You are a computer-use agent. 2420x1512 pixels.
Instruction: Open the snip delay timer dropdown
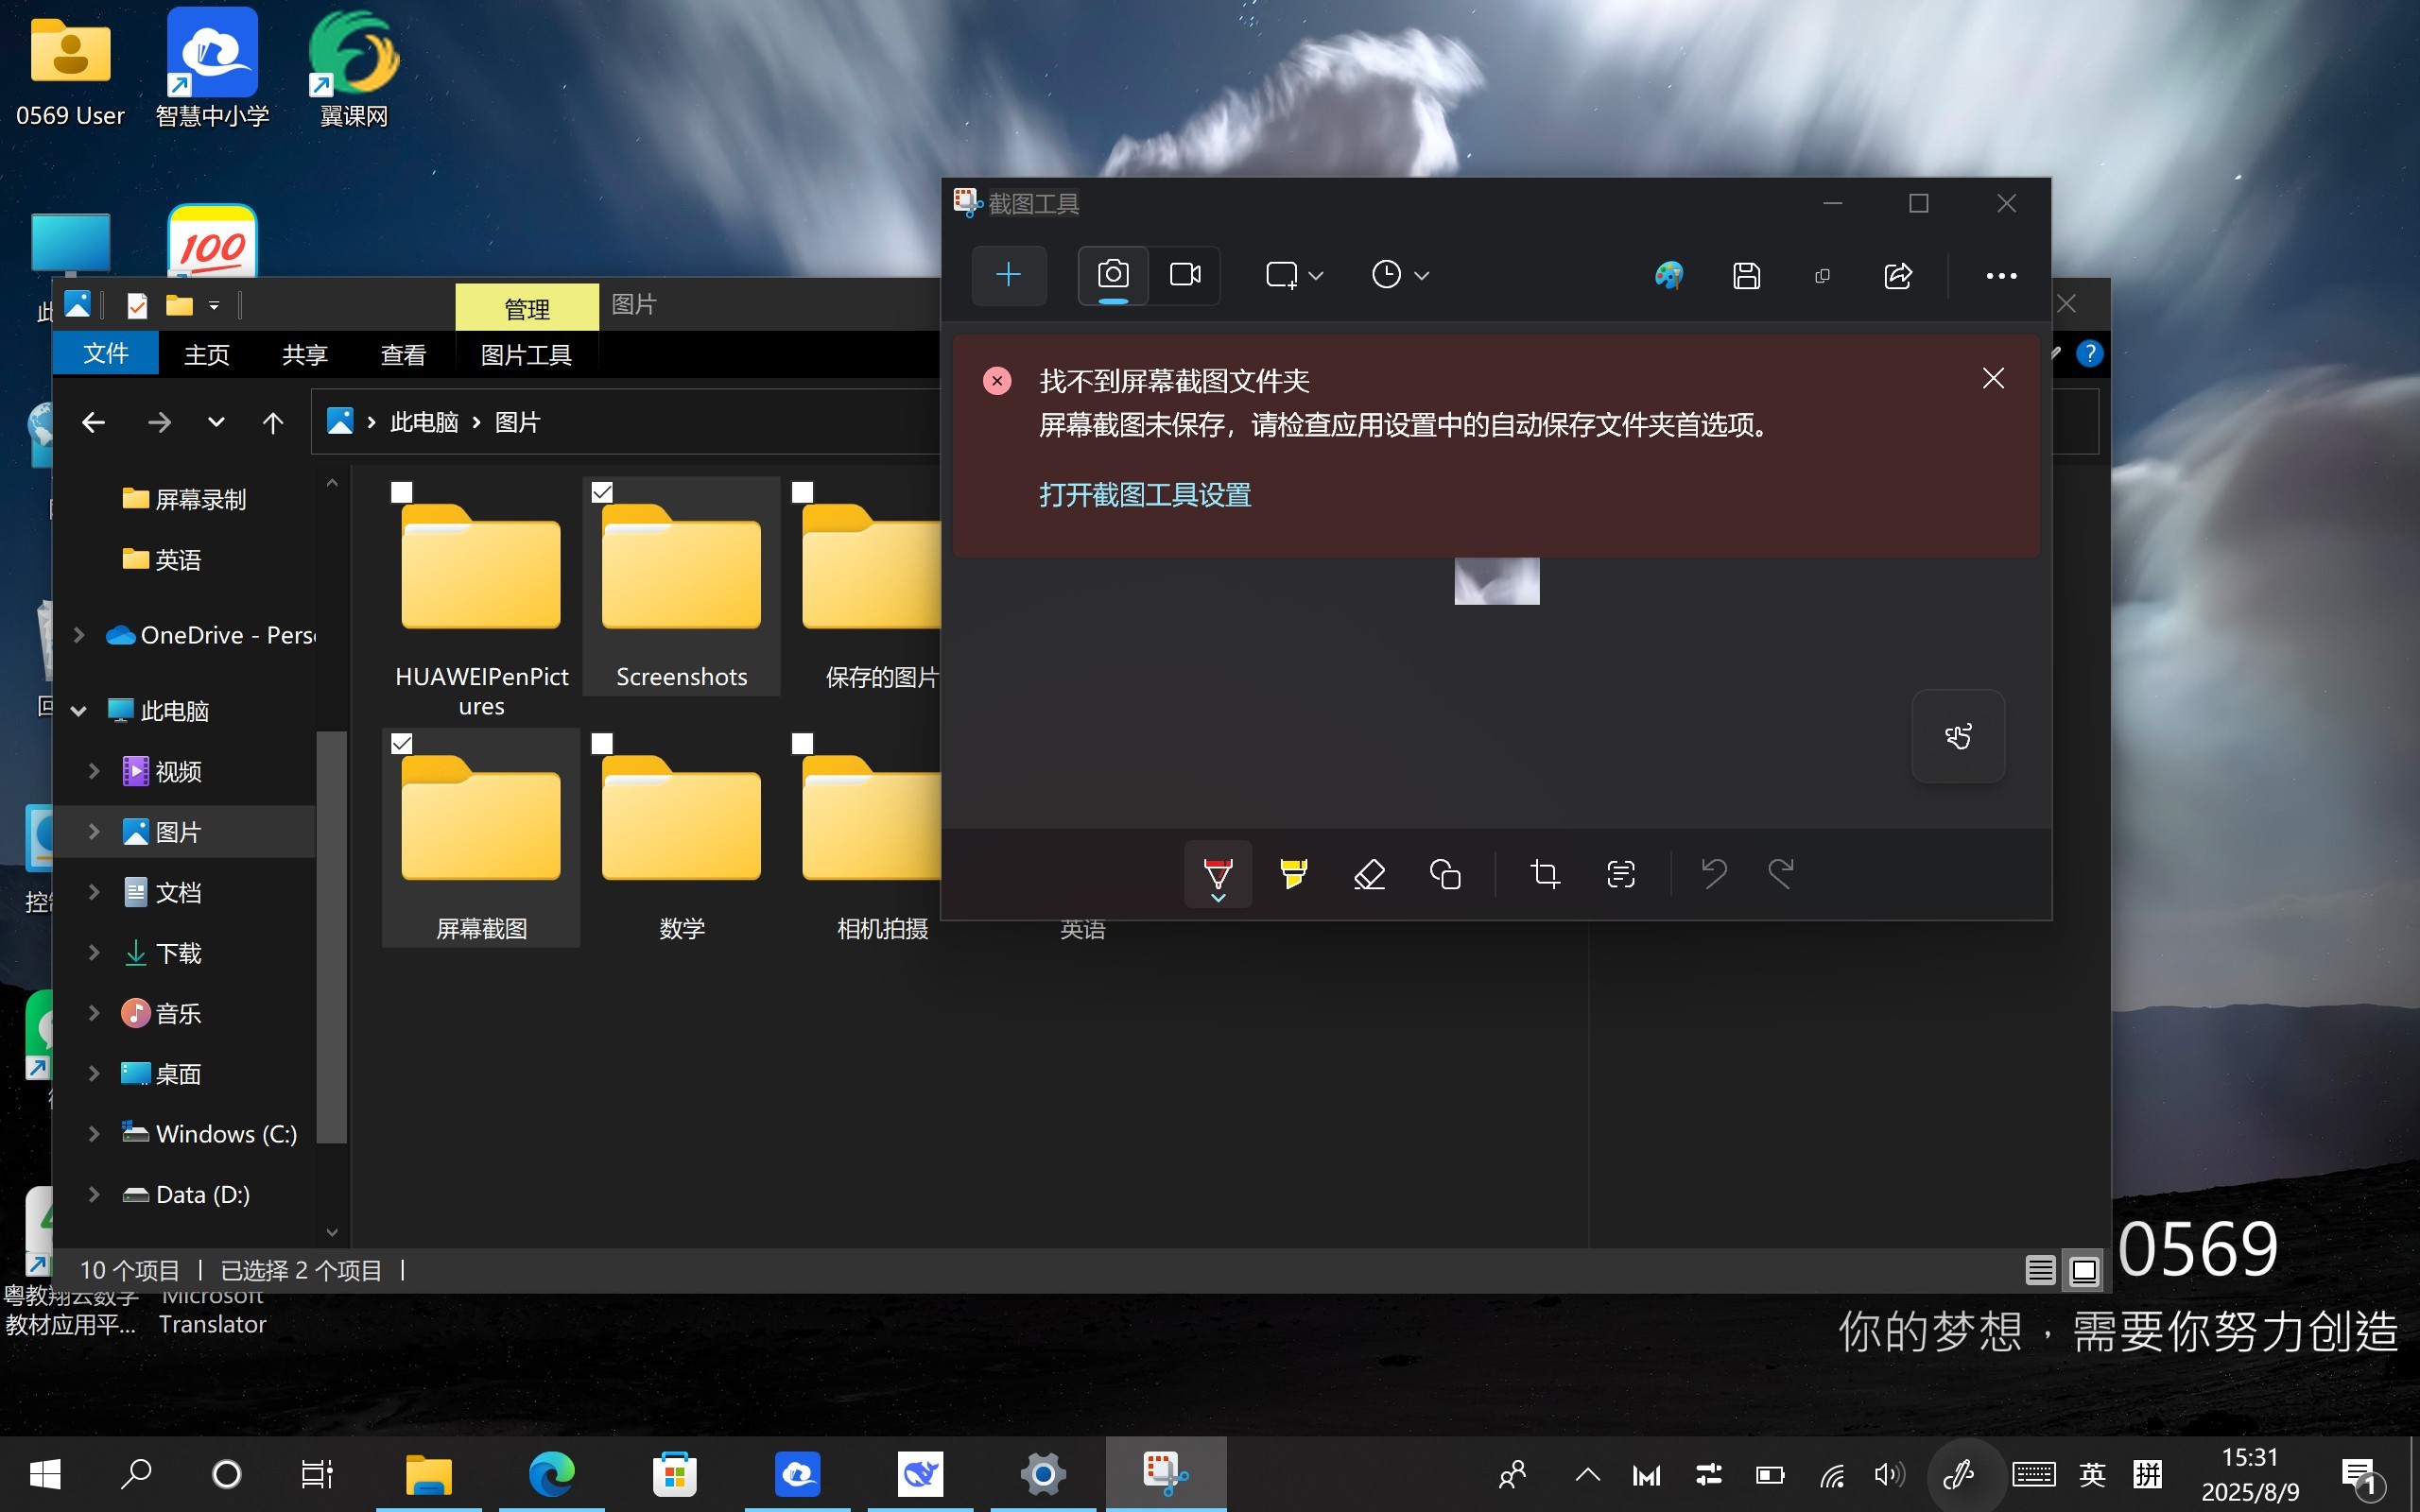[x=1424, y=274]
